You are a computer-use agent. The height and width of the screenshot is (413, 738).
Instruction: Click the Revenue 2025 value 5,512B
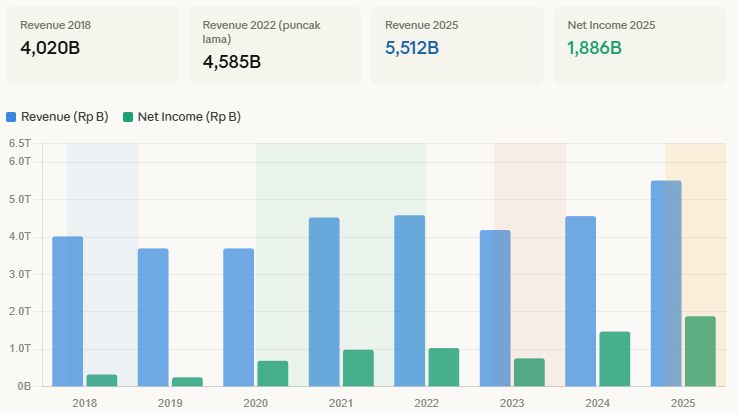(412, 47)
